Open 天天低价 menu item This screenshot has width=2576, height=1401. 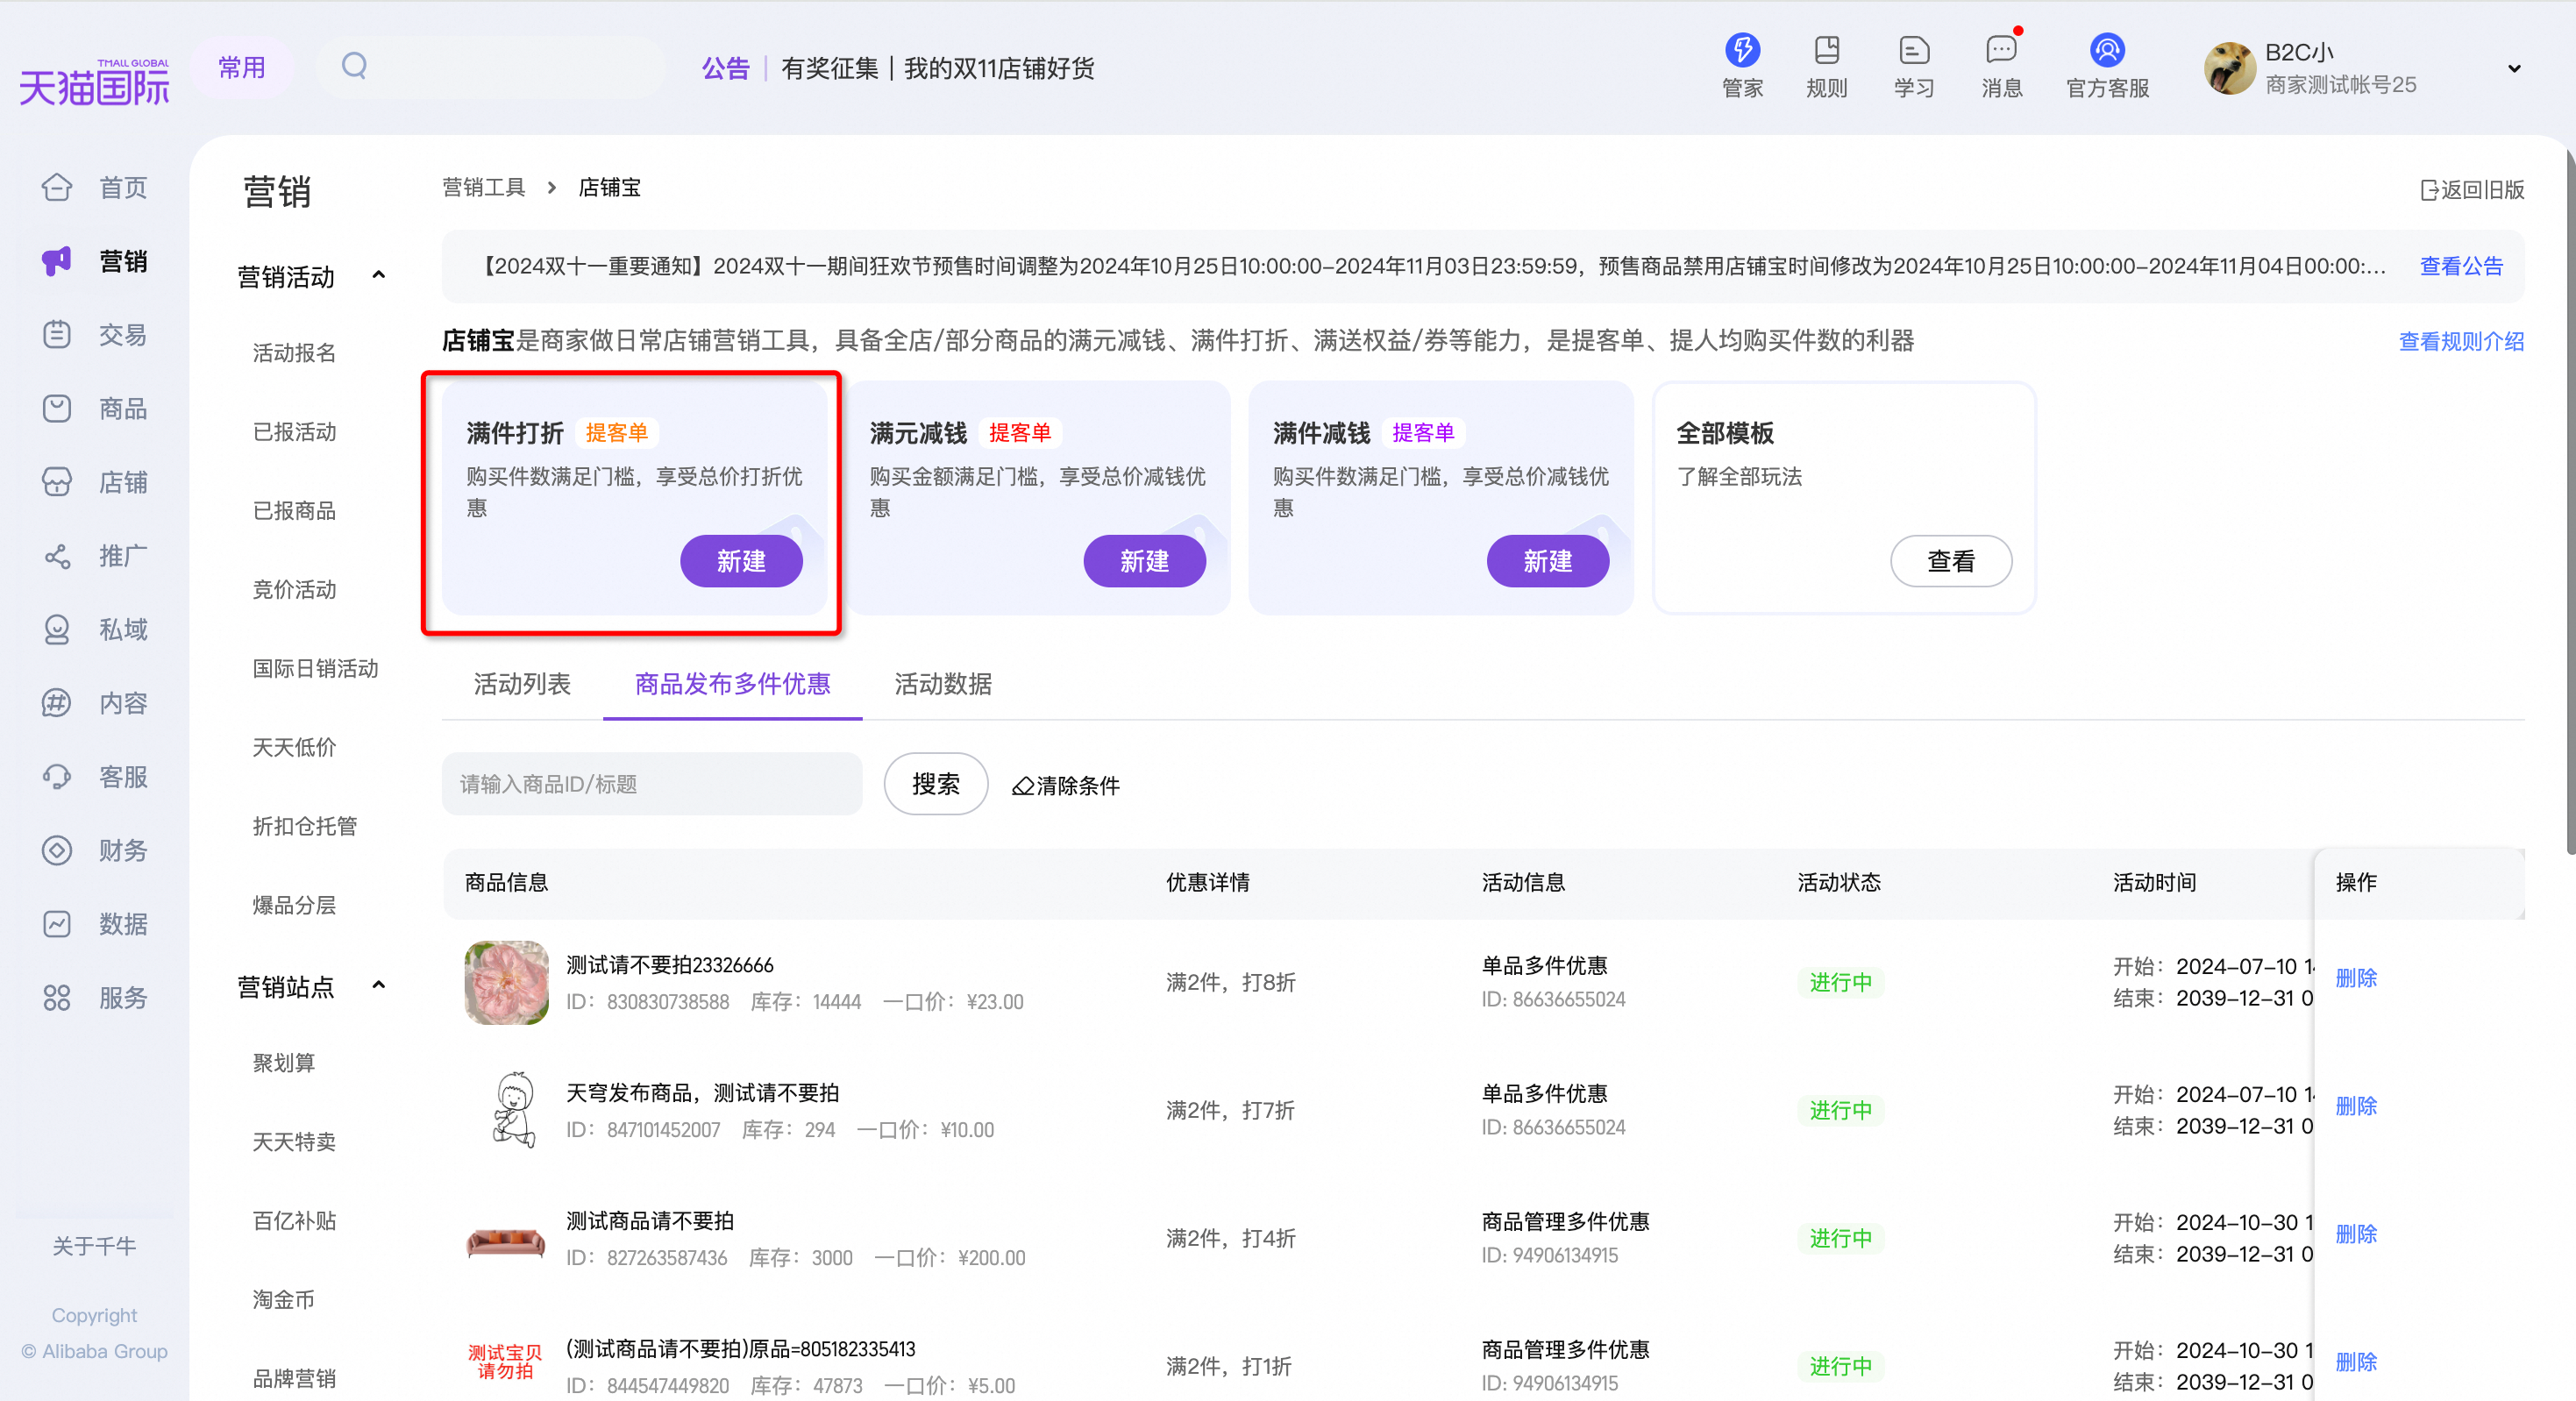tap(294, 747)
